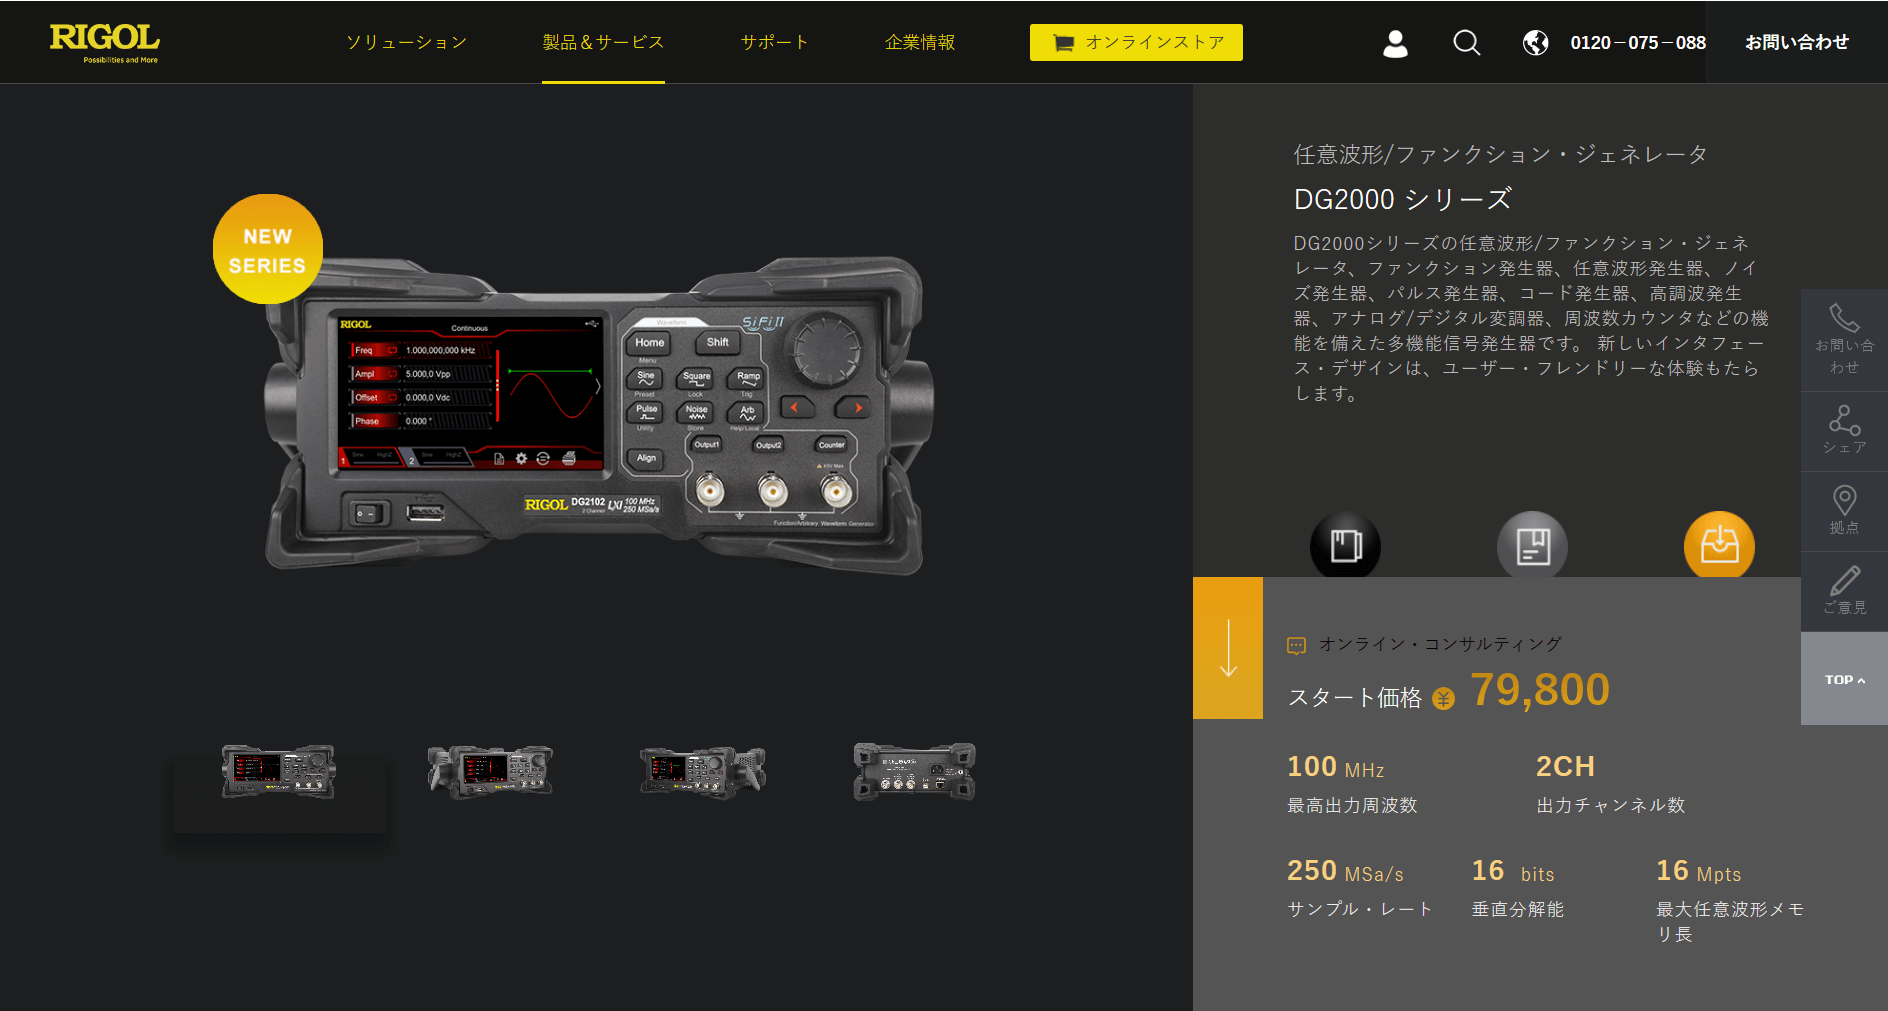Select the third angled product thumbnail
The height and width of the screenshot is (1011, 1888).
tap(703, 772)
